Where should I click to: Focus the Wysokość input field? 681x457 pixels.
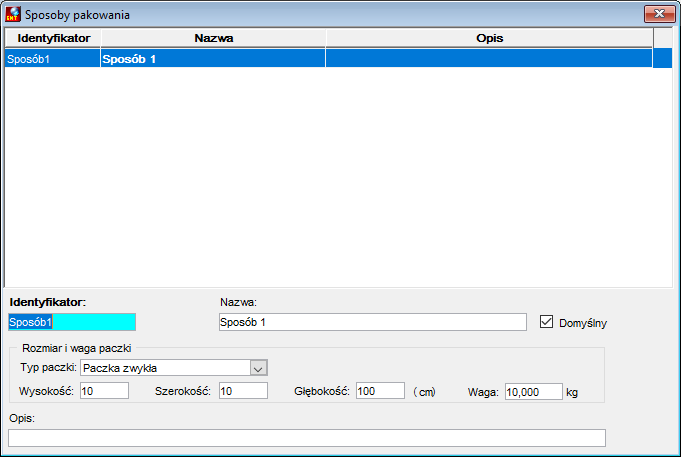pyautogui.click(x=105, y=391)
